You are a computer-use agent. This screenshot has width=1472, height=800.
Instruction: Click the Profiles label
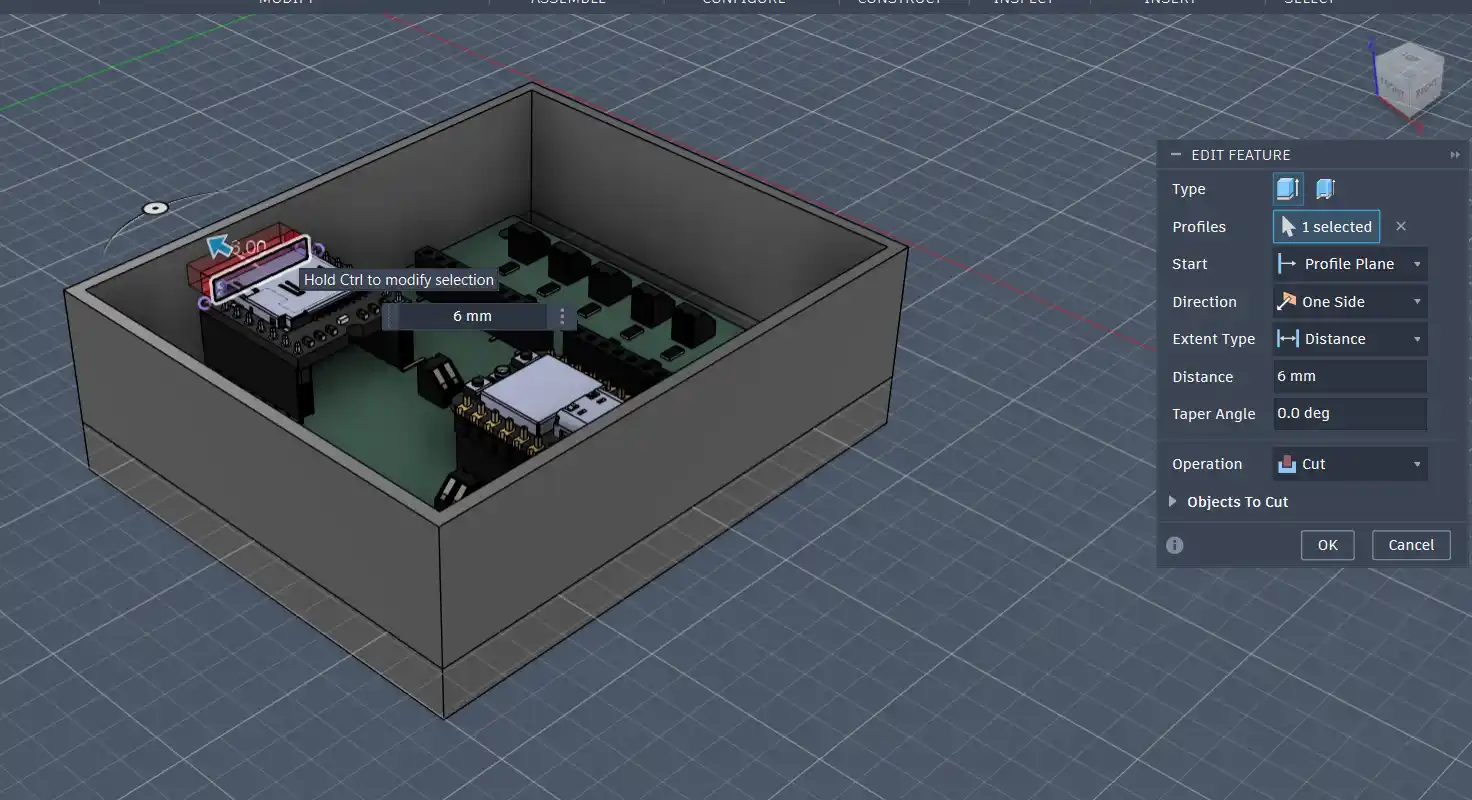1199,227
